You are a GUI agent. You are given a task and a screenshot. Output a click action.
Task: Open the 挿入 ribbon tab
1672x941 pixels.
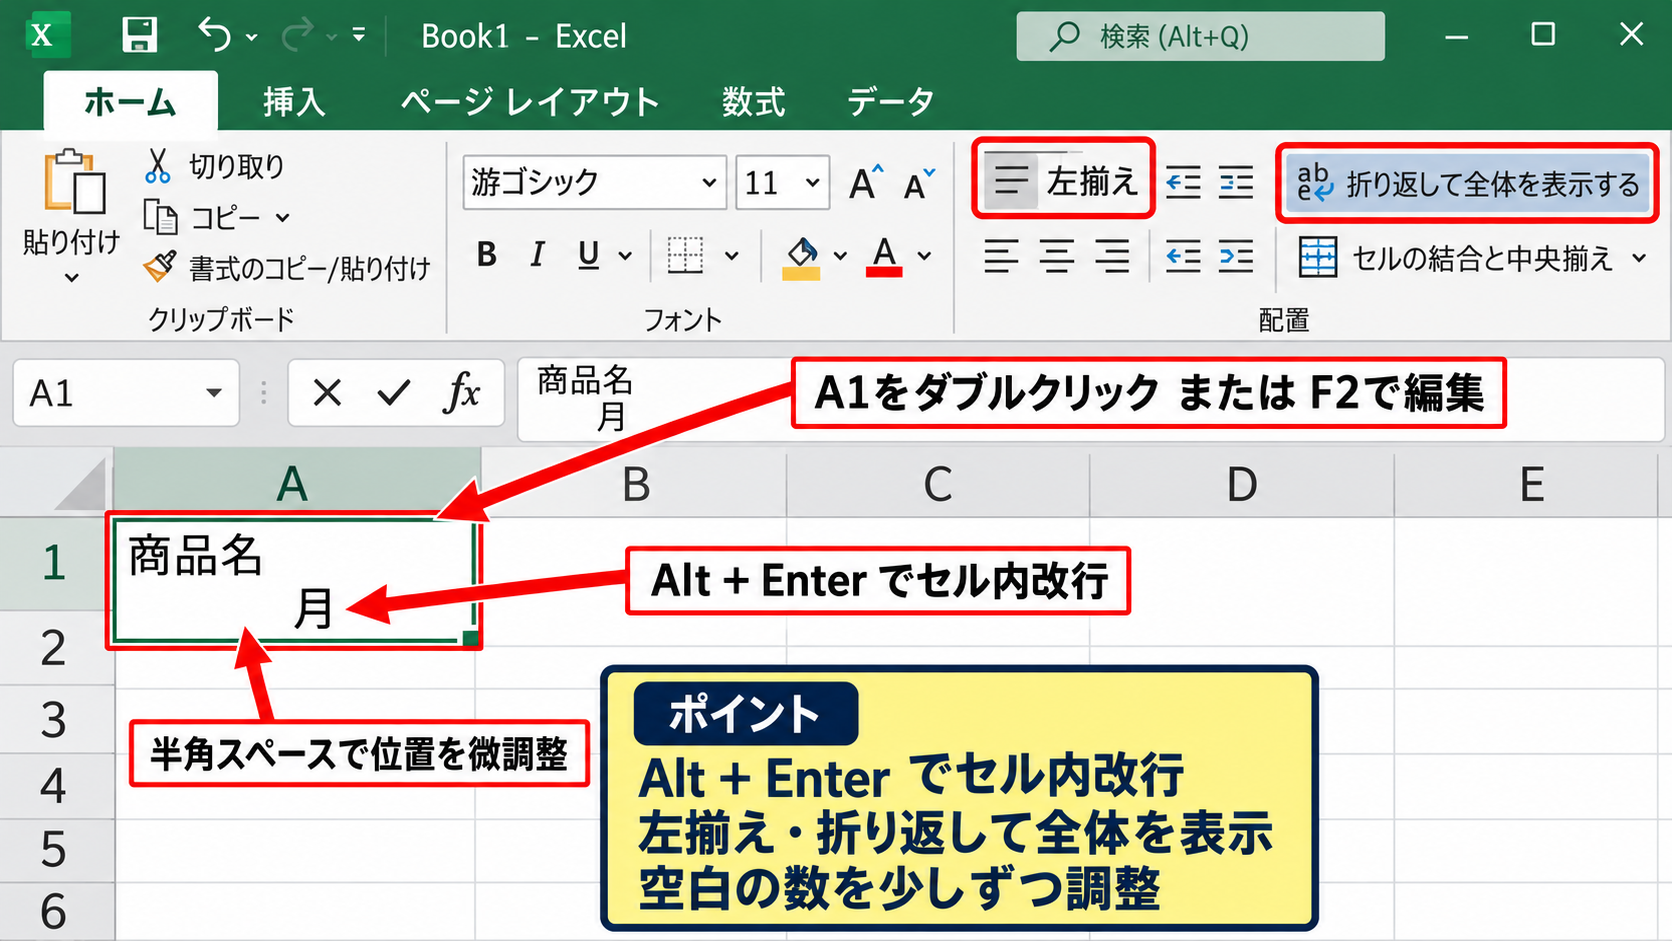pos(294,102)
